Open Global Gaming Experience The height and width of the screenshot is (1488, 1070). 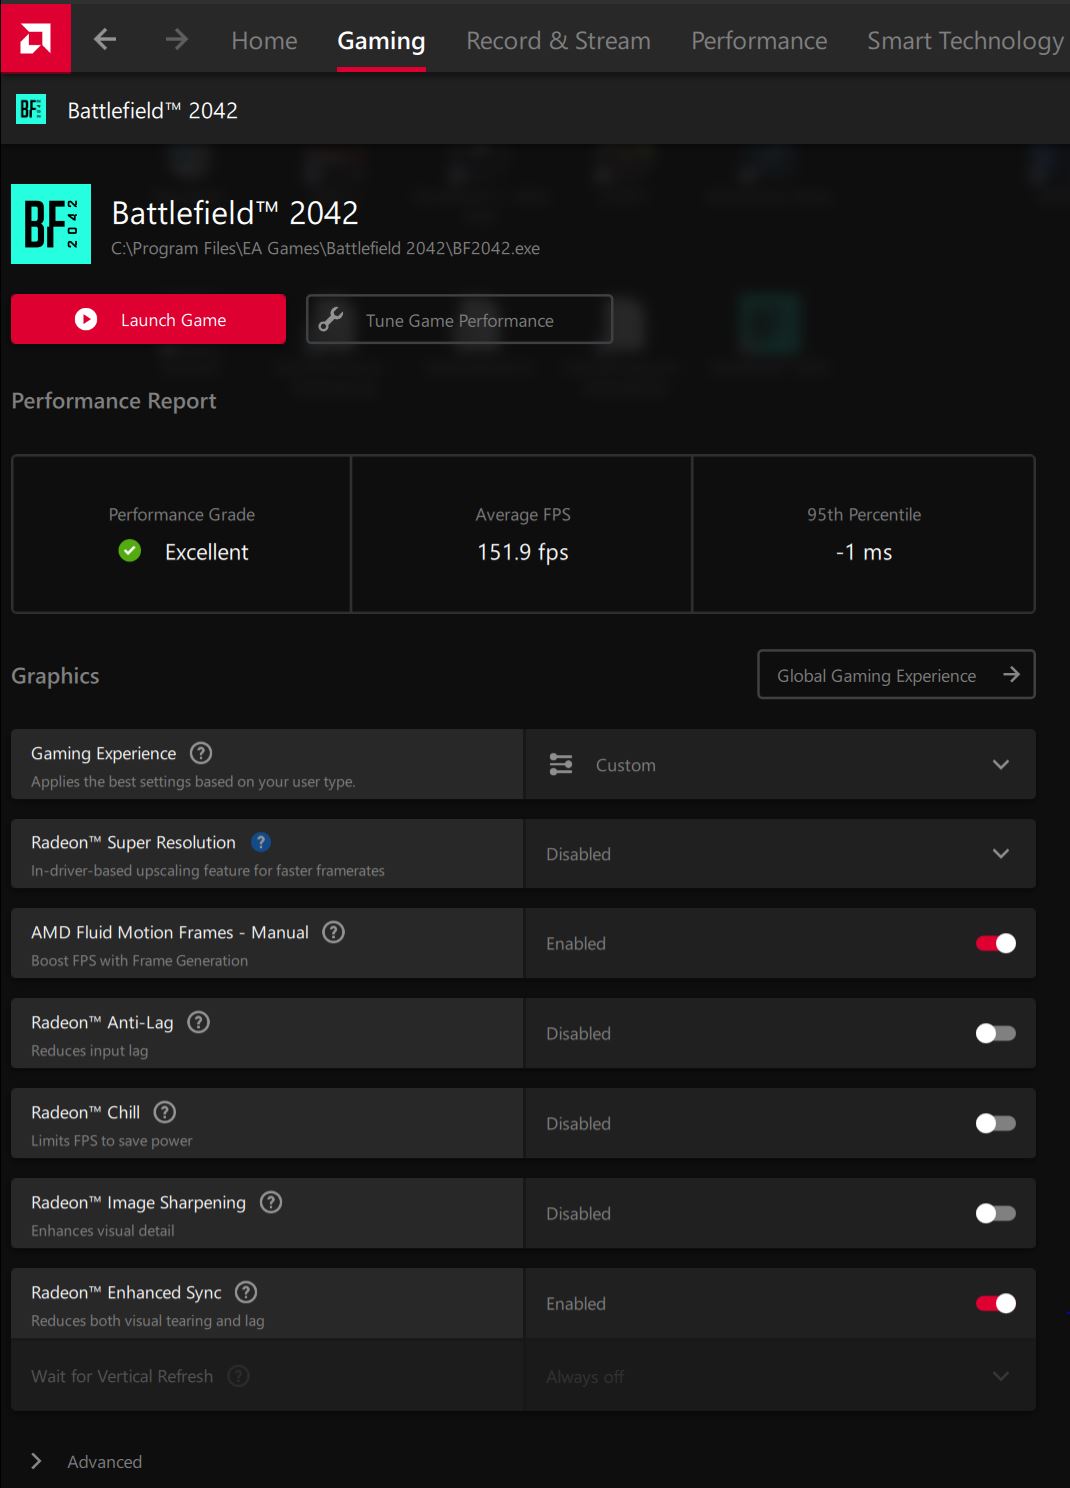tap(896, 675)
